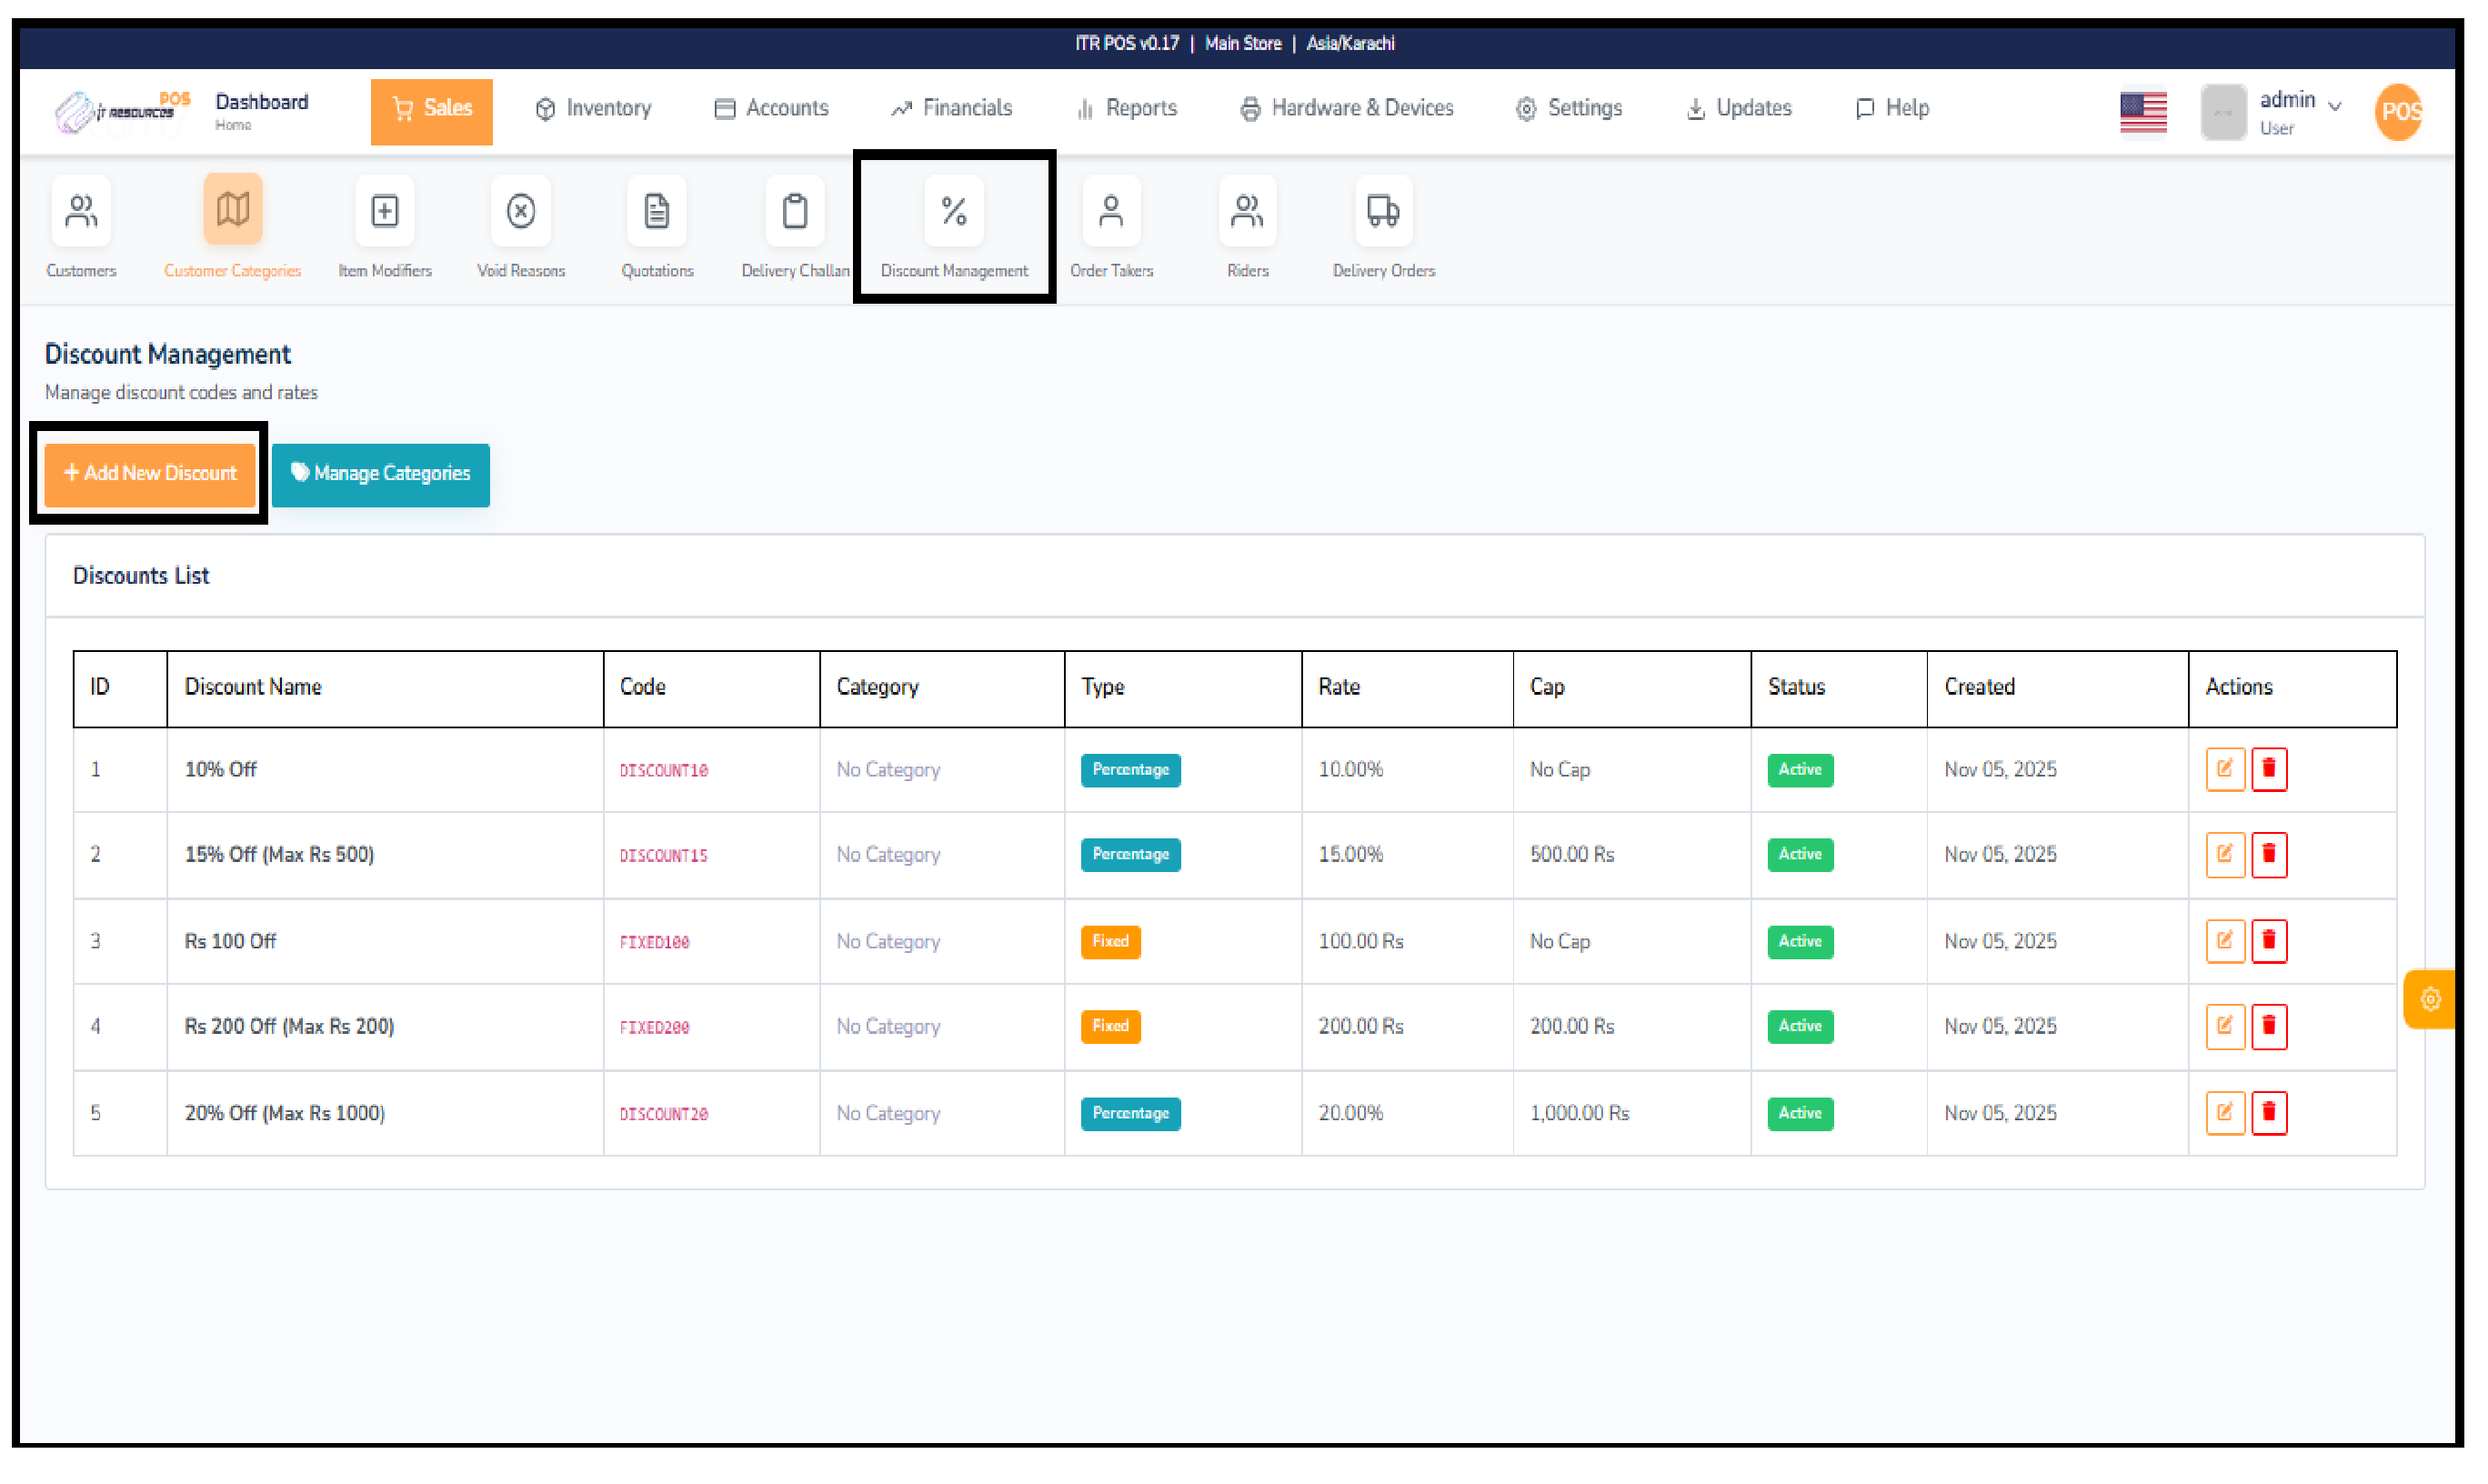
Task: Click the Add New Discount button
Action: (148, 473)
